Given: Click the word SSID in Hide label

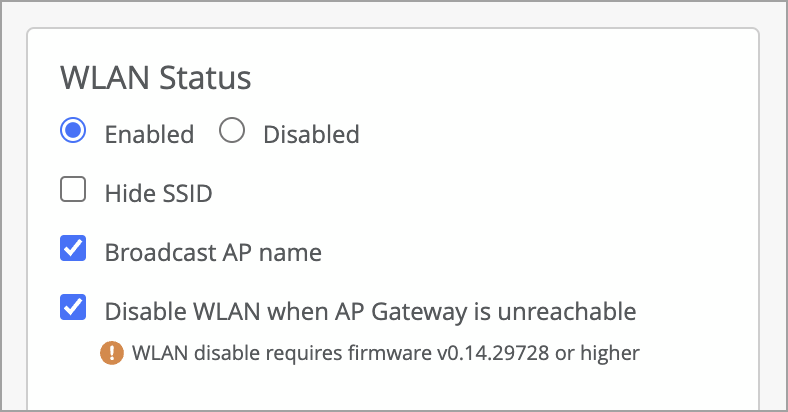Looking at the screenshot, I should pyautogui.click(x=185, y=193).
